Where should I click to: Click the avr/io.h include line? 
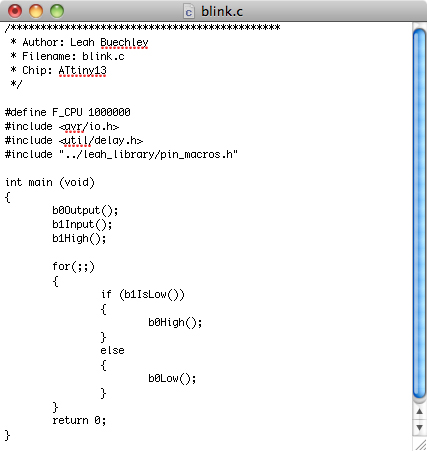click(62, 127)
